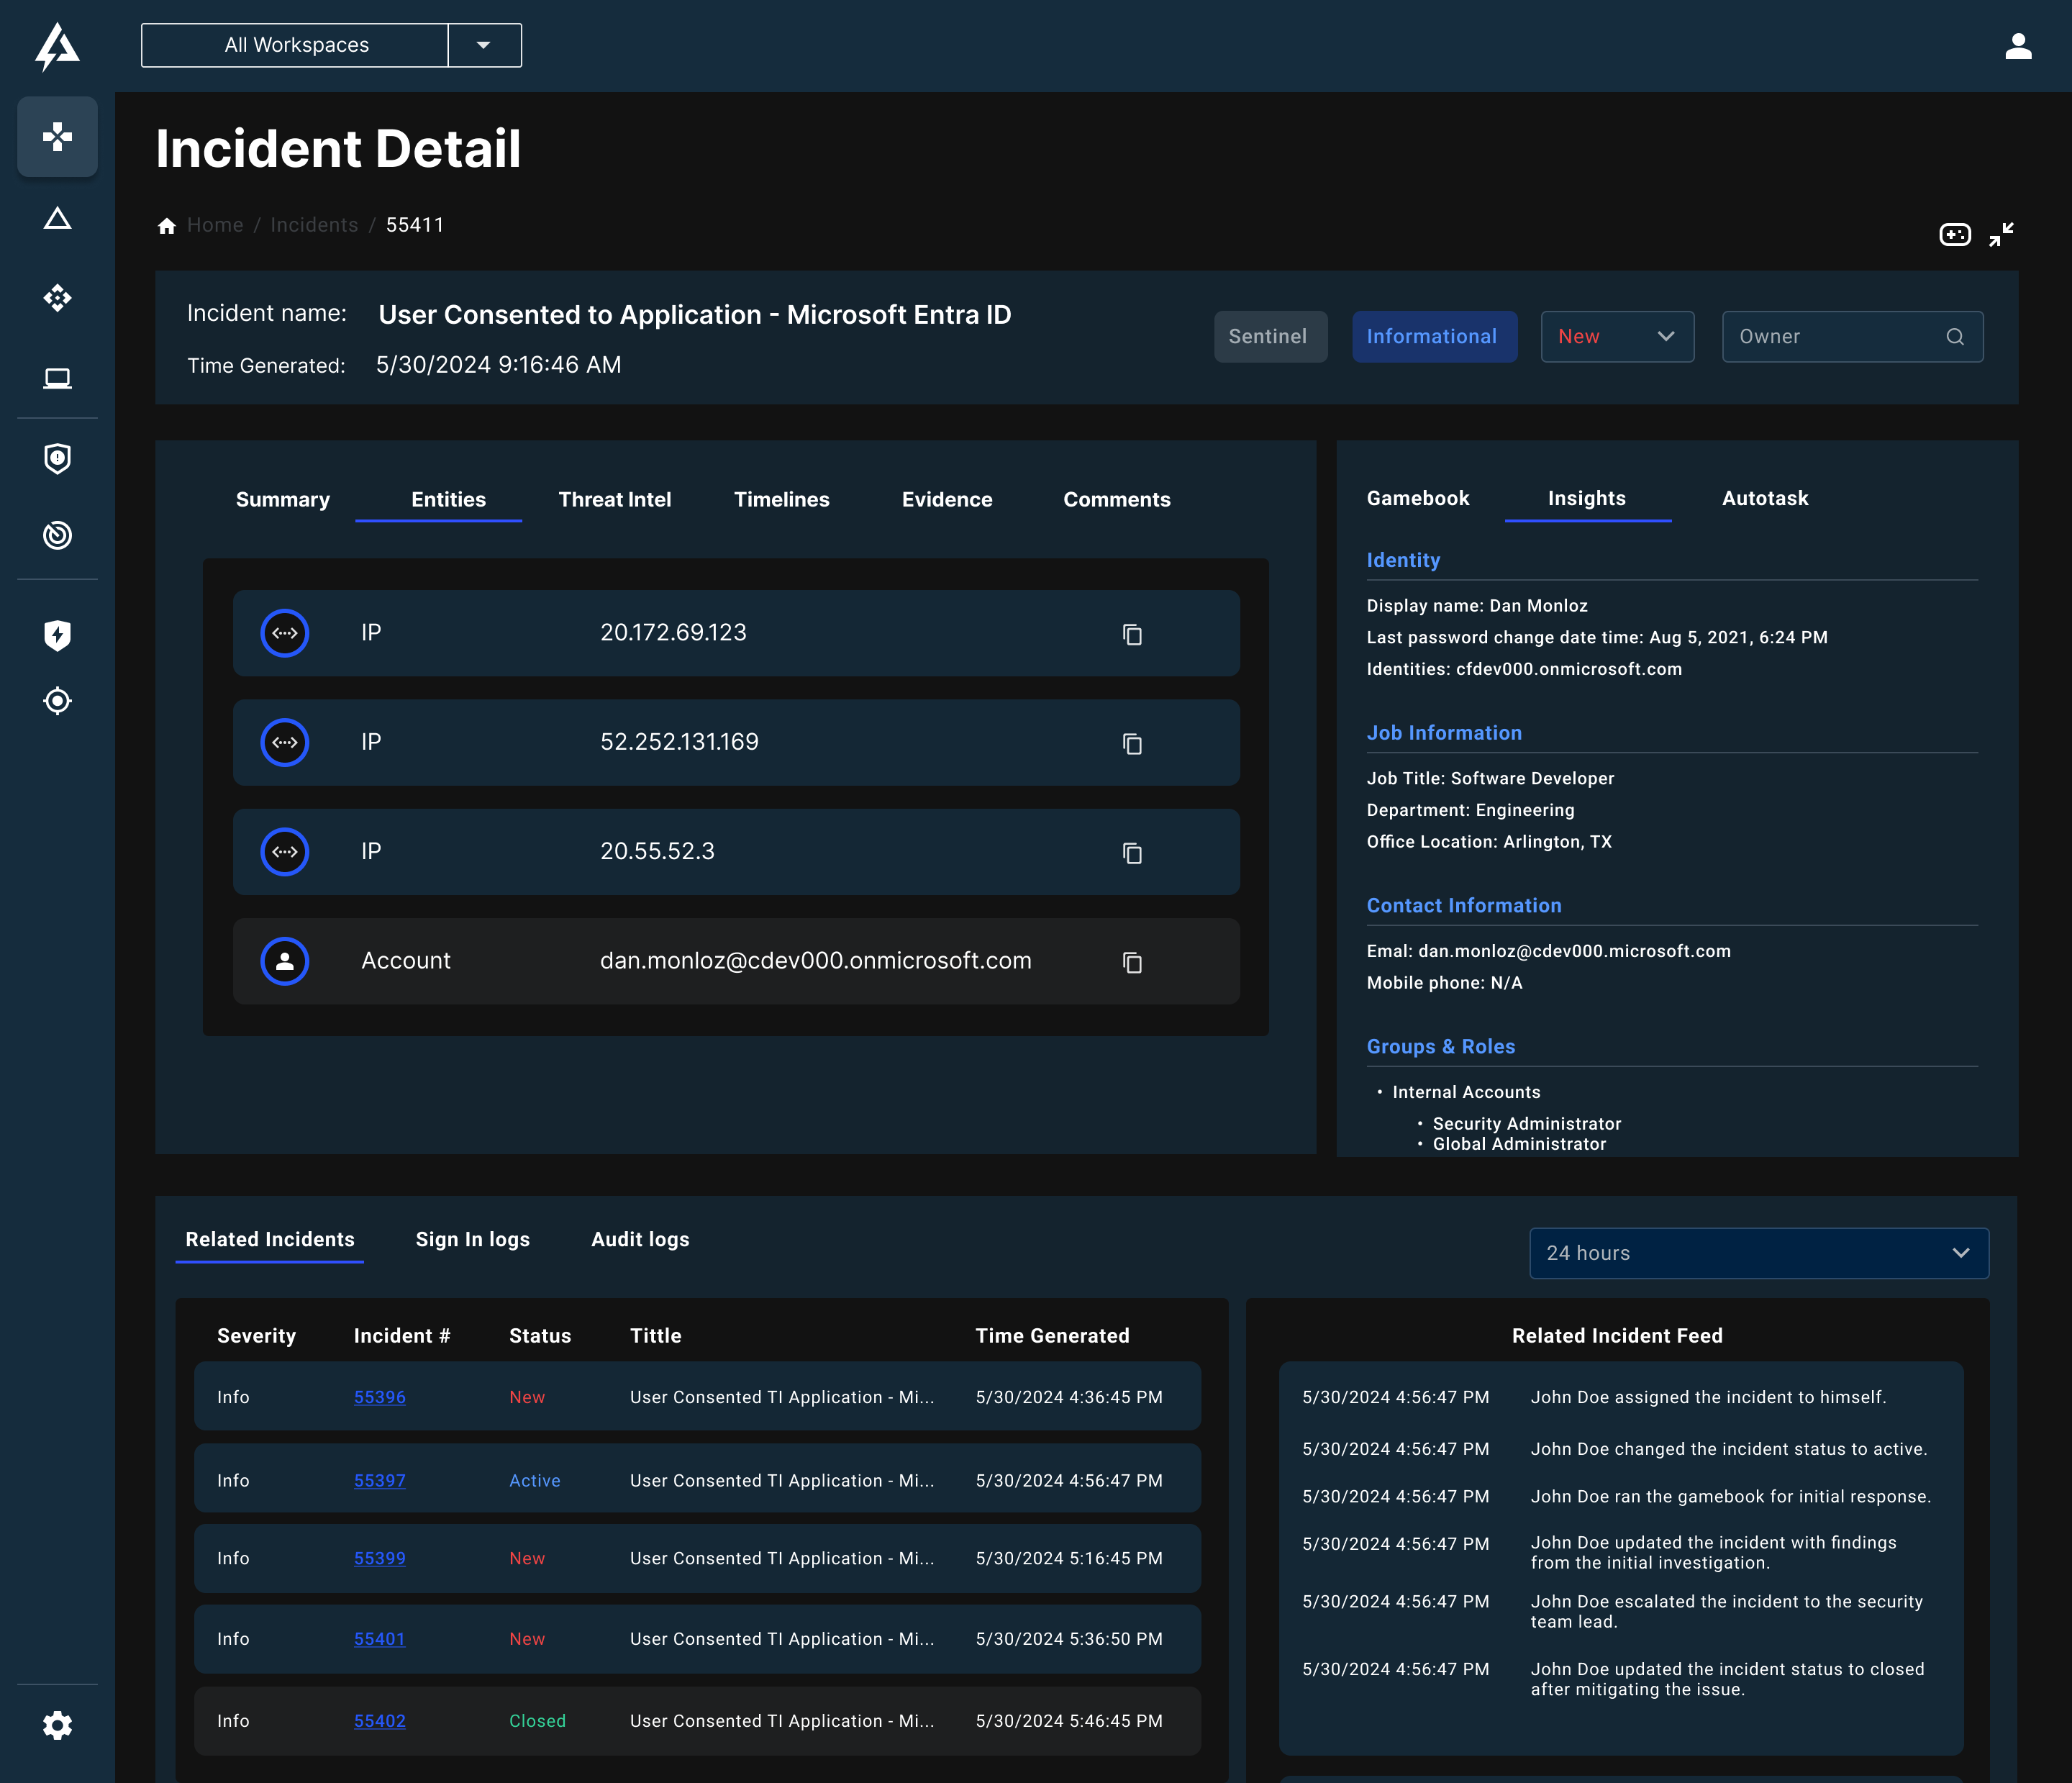Image resolution: width=2072 pixels, height=1783 pixels.
Task: Click the collapse arrows icon
Action: coord(2001,234)
